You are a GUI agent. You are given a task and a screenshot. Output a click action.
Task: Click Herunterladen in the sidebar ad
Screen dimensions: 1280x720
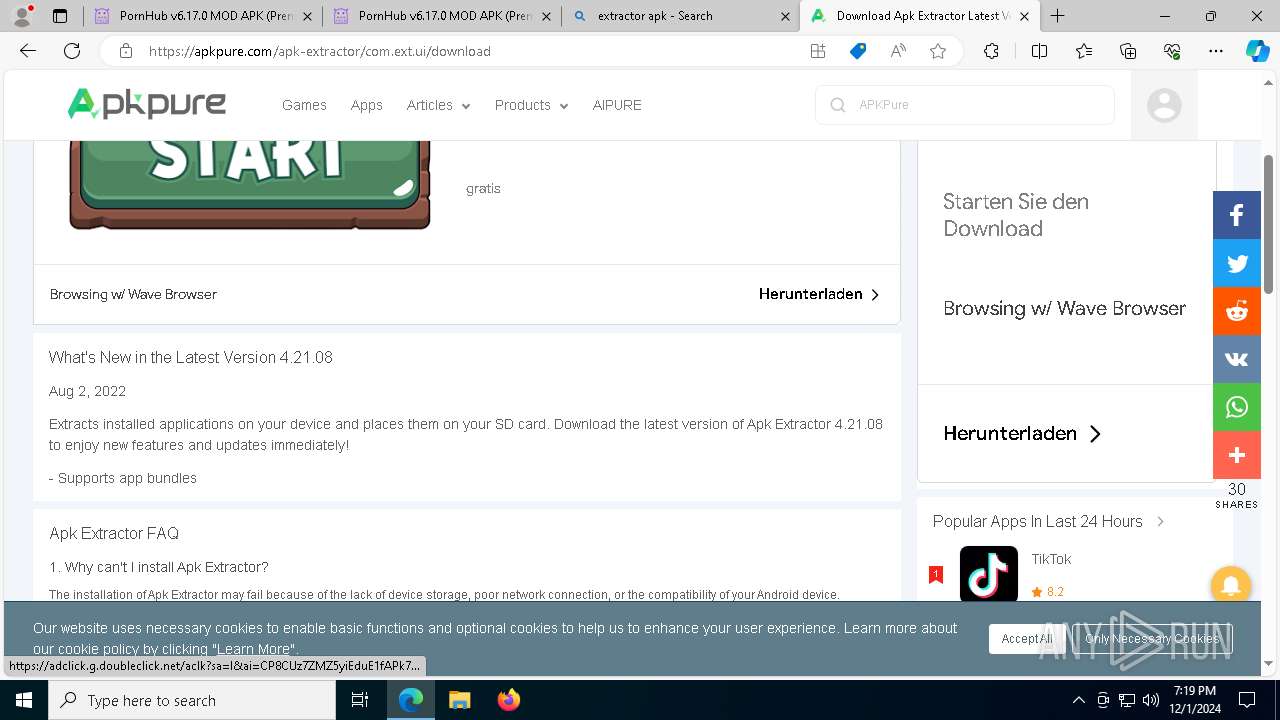pyautogui.click(x=1022, y=433)
